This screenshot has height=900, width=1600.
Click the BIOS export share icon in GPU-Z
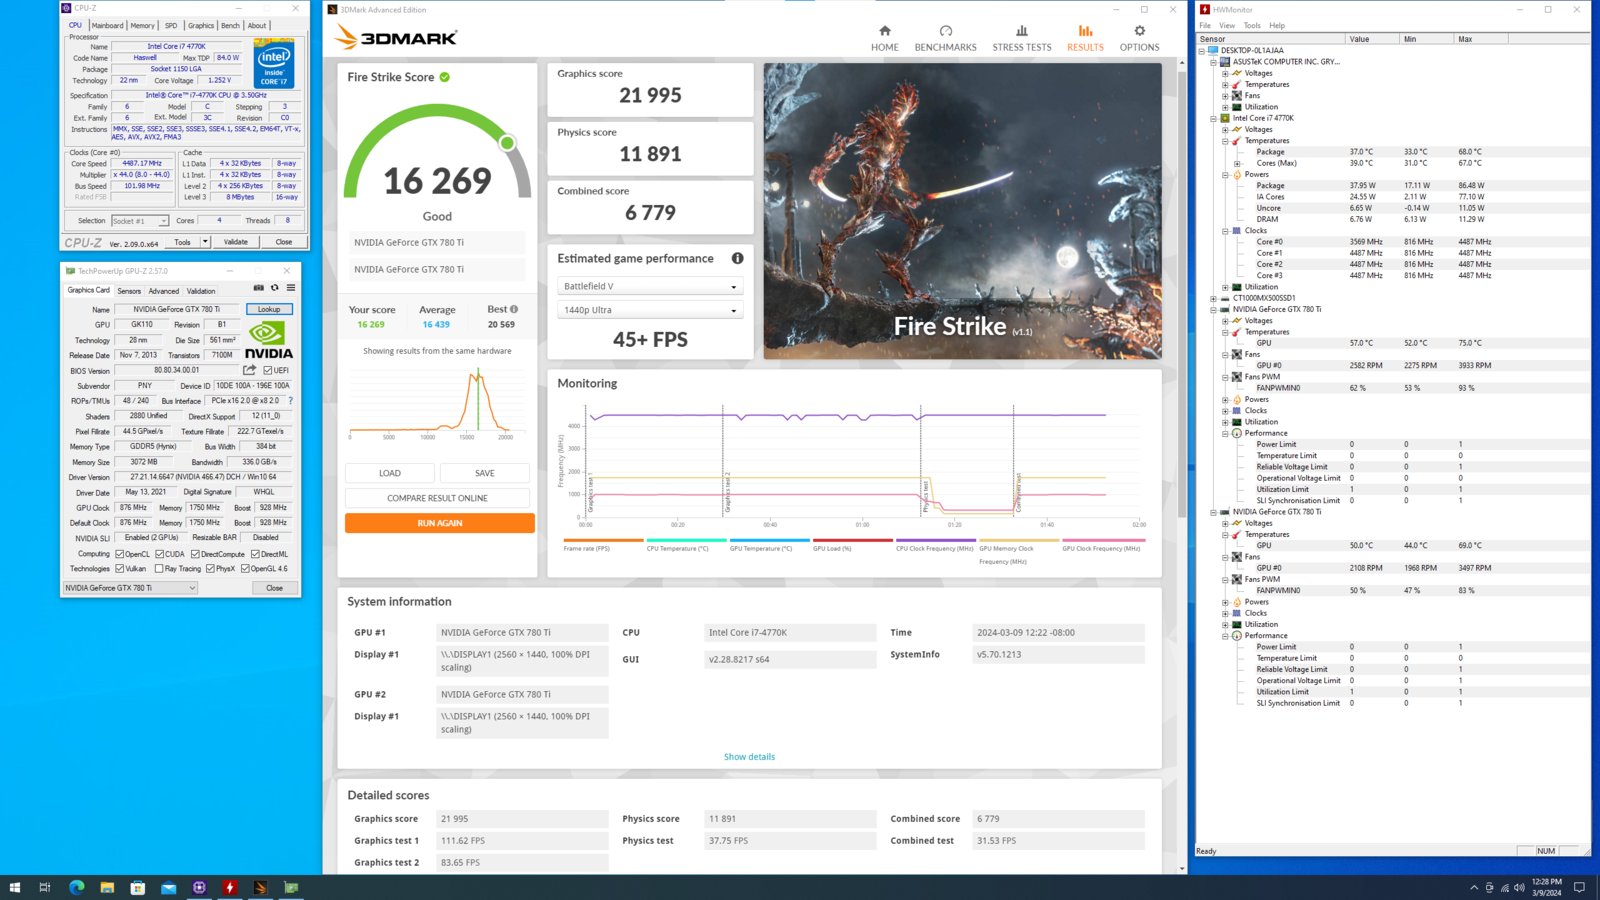point(250,370)
